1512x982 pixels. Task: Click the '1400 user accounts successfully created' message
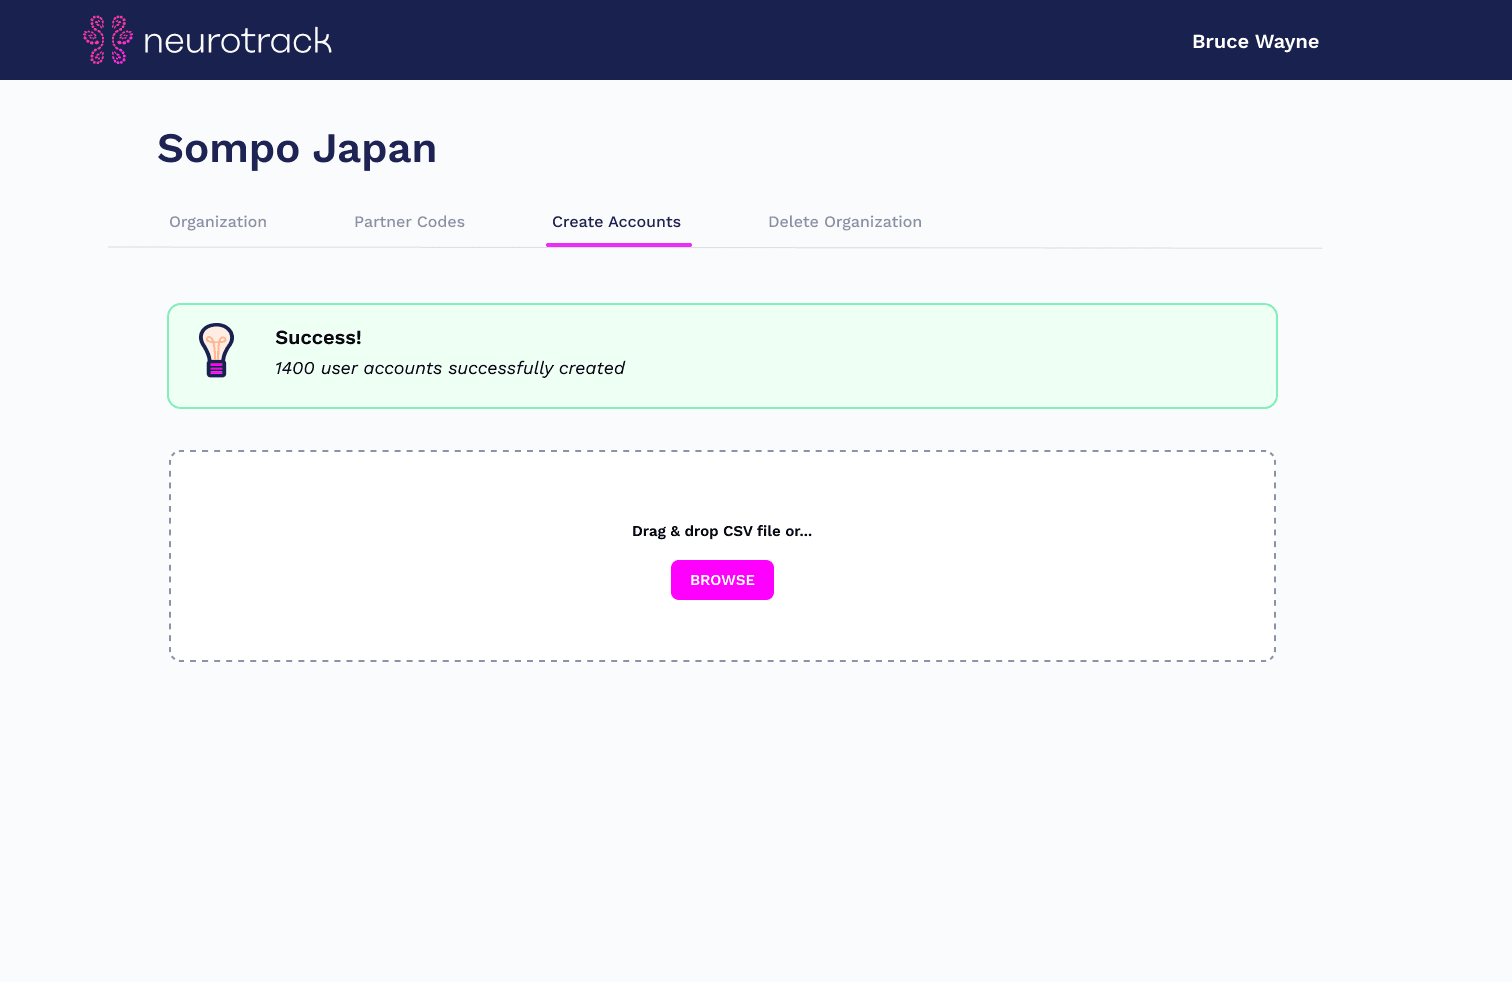[449, 368]
